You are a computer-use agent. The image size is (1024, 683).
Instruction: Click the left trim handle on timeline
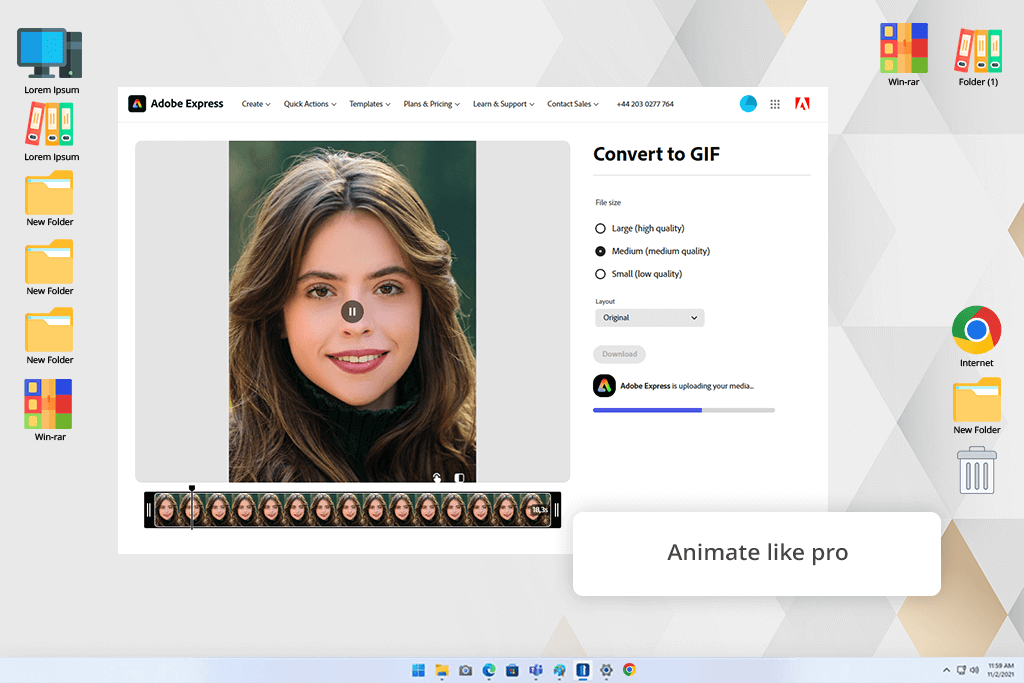[x=149, y=510]
